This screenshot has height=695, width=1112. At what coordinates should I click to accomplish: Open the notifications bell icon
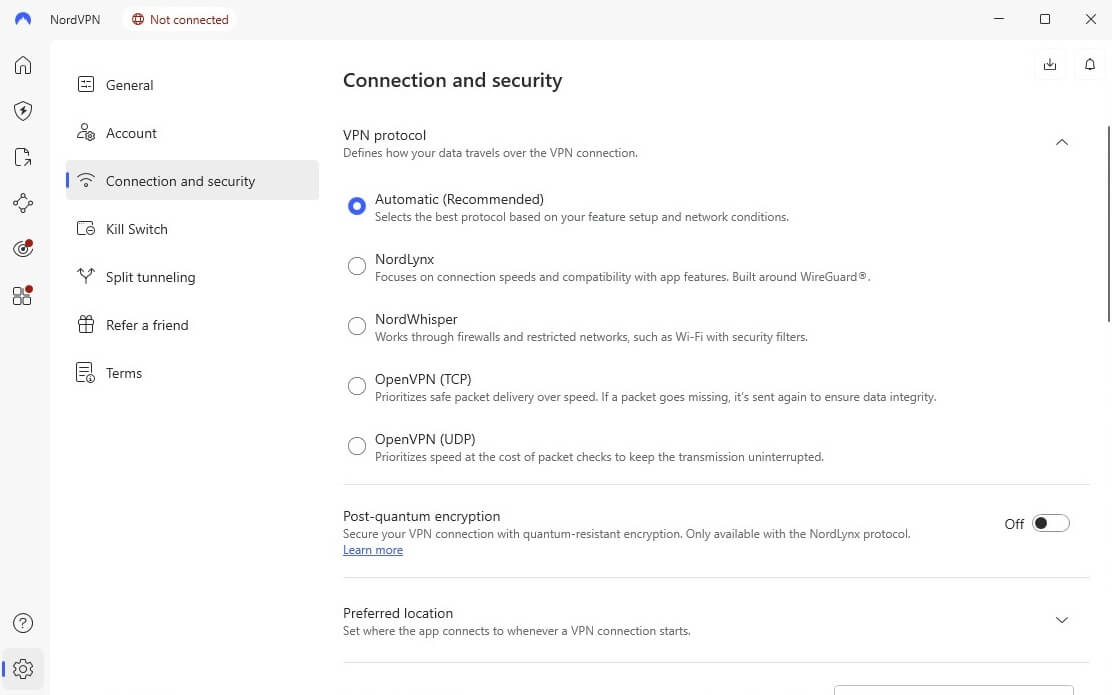pyautogui.click(x=1089, y=65)
